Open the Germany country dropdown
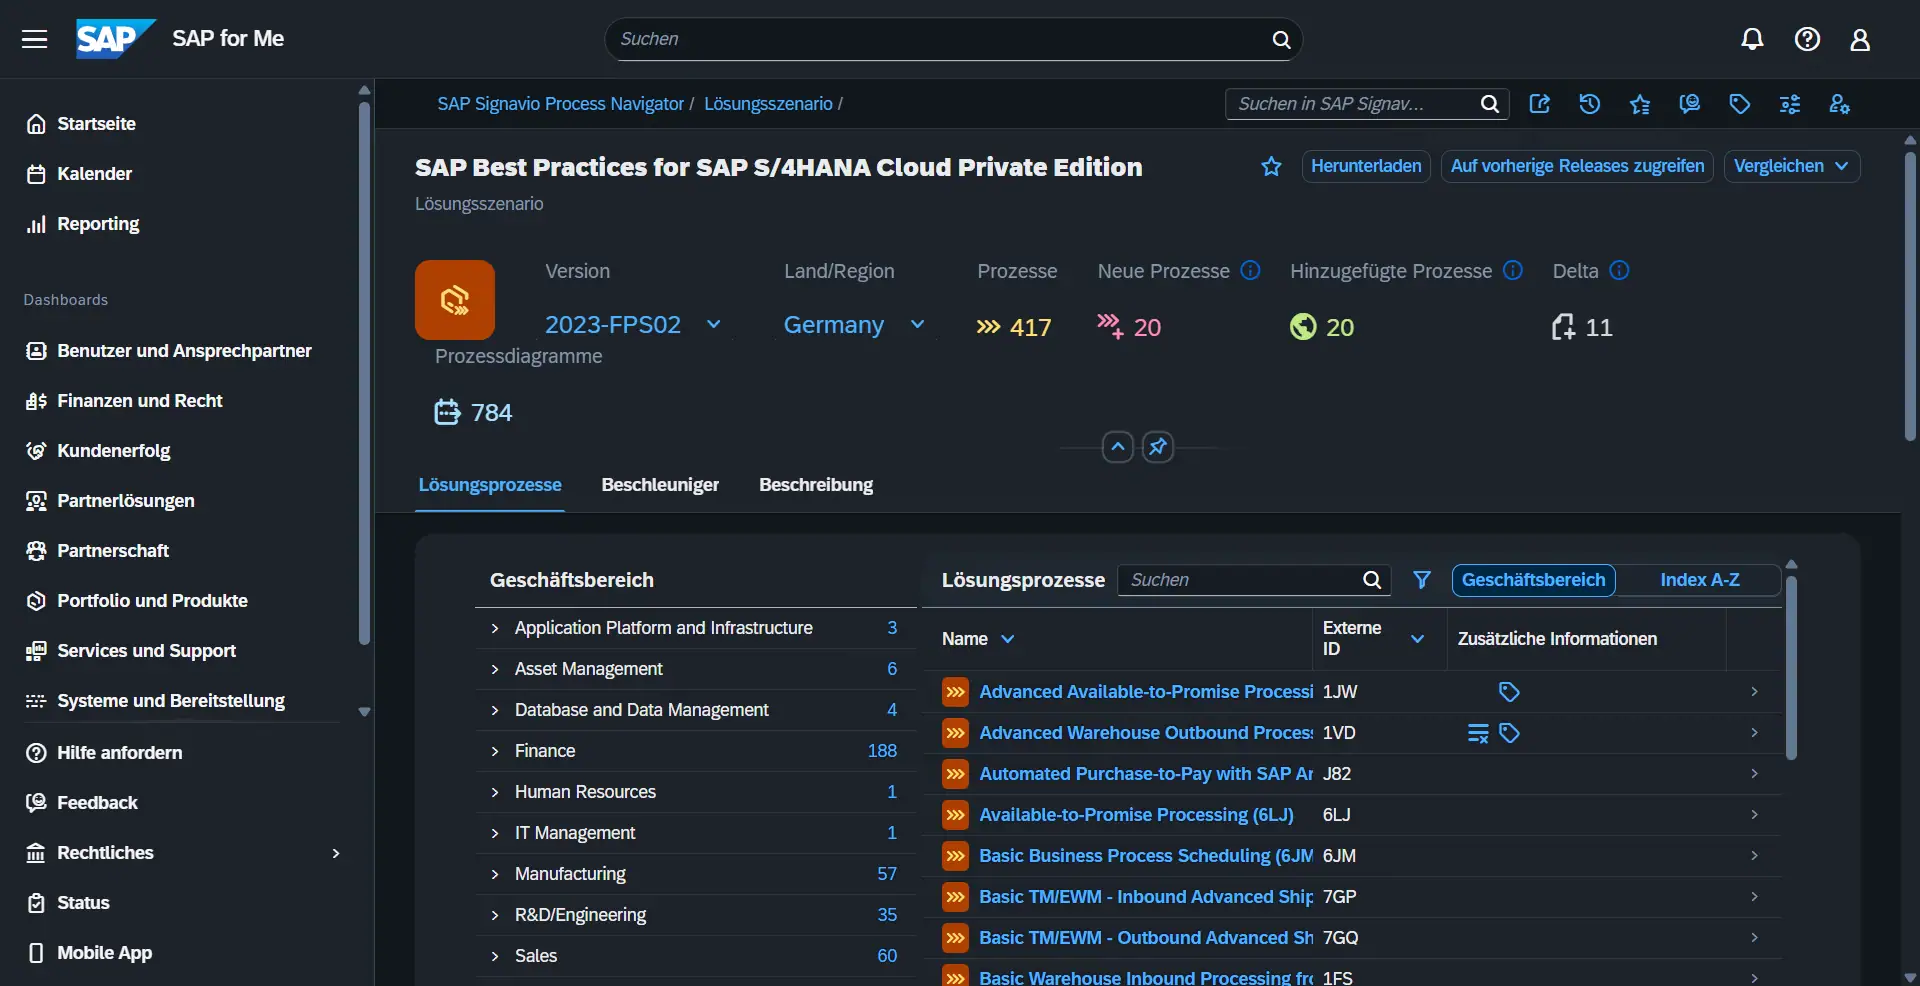Screen dimensions: 1920x986 pyautogui.click(x=855, y=325)
